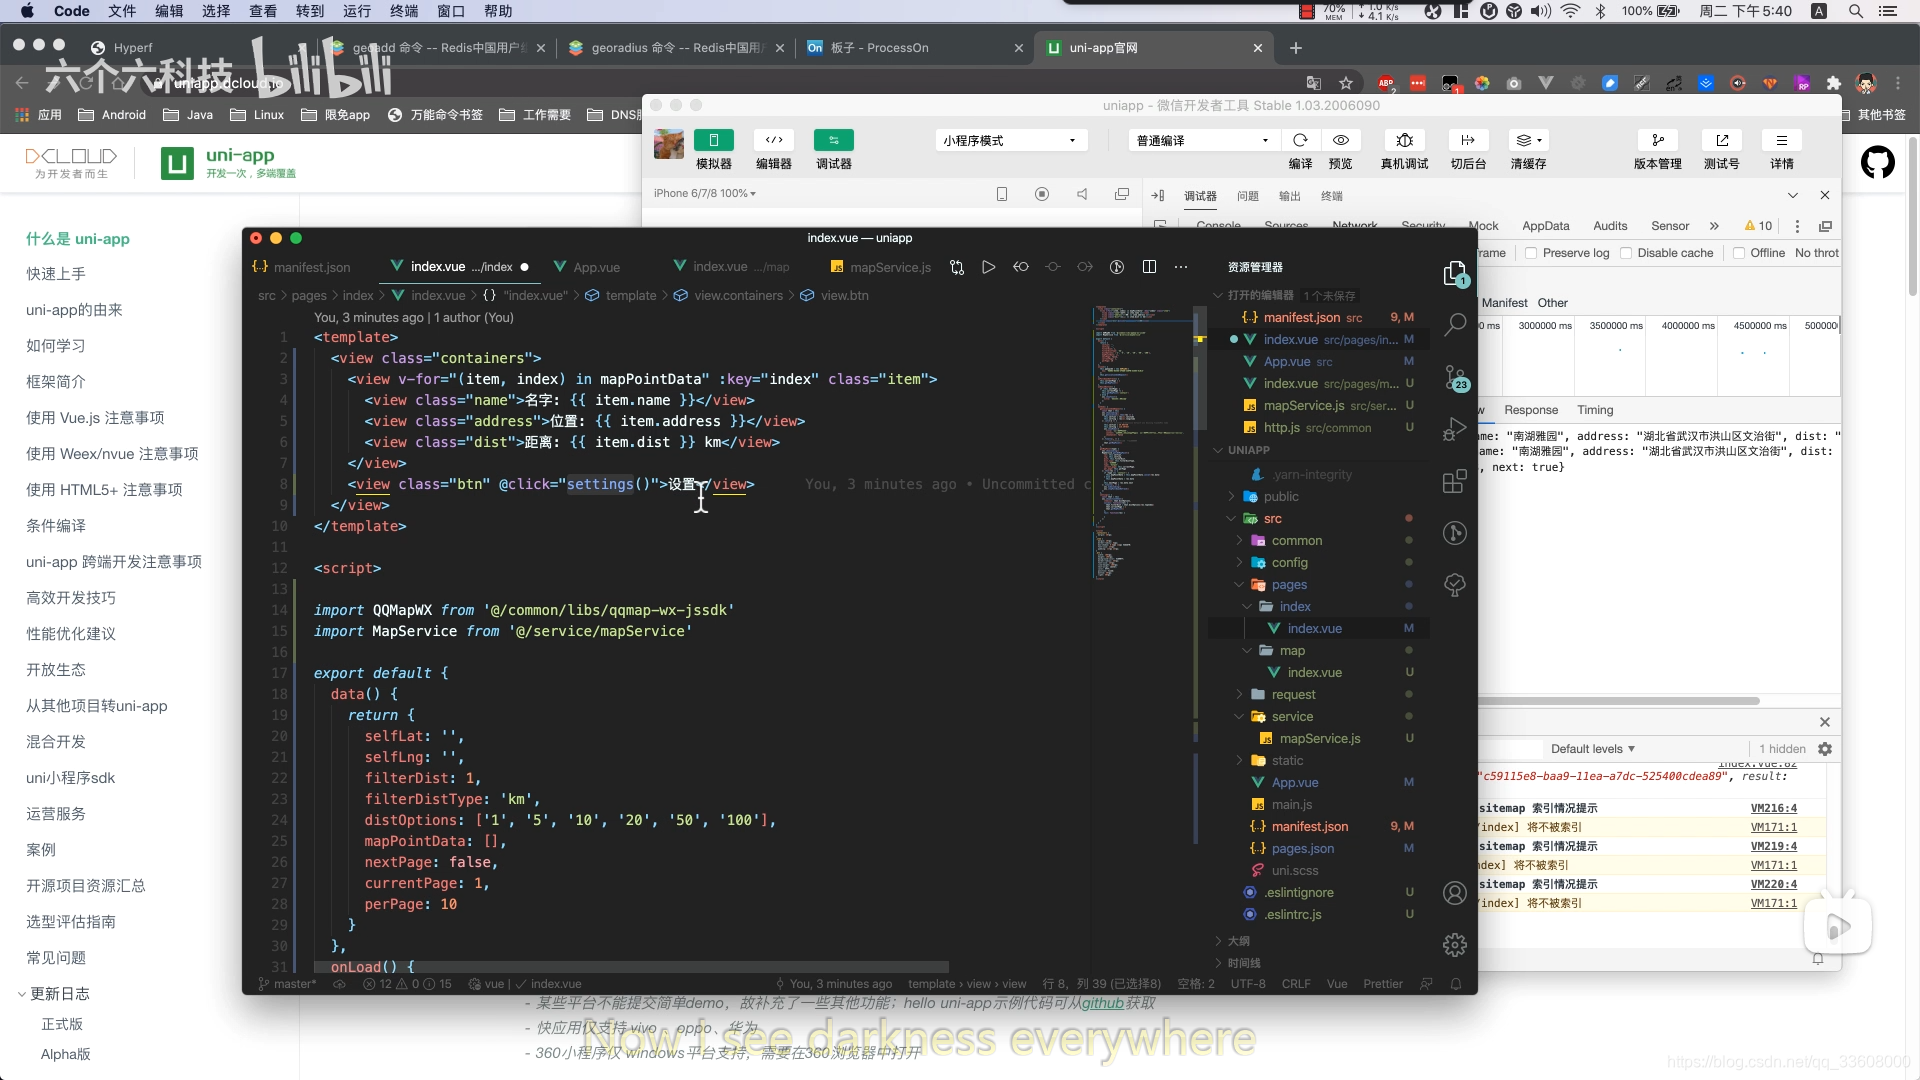
Task: Enable Preserve log checkbox
Action: [x=1531, y=253]
